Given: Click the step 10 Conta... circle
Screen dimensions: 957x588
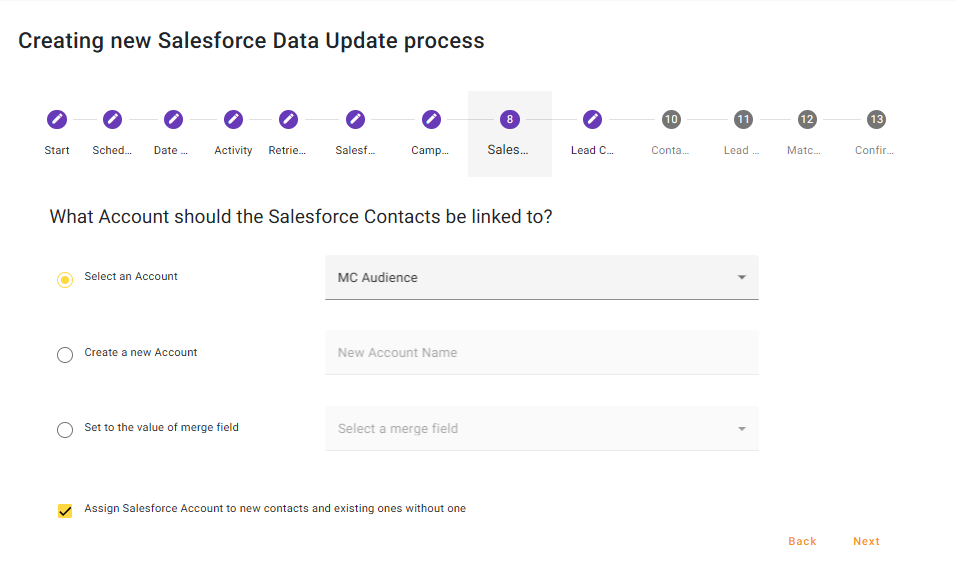Looking at the screenshot, I should (670, 120).
